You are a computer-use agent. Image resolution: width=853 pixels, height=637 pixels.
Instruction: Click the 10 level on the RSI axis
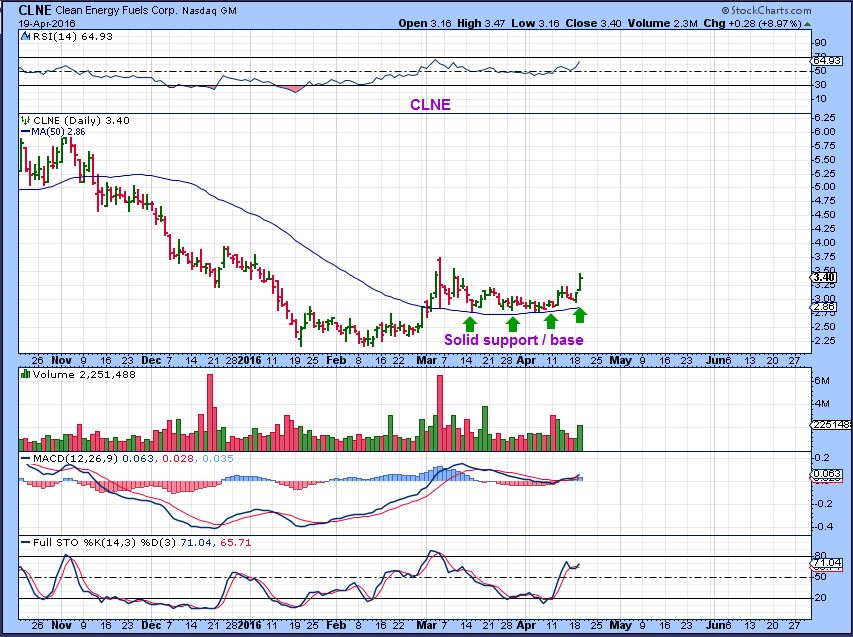tap(821, 99)
